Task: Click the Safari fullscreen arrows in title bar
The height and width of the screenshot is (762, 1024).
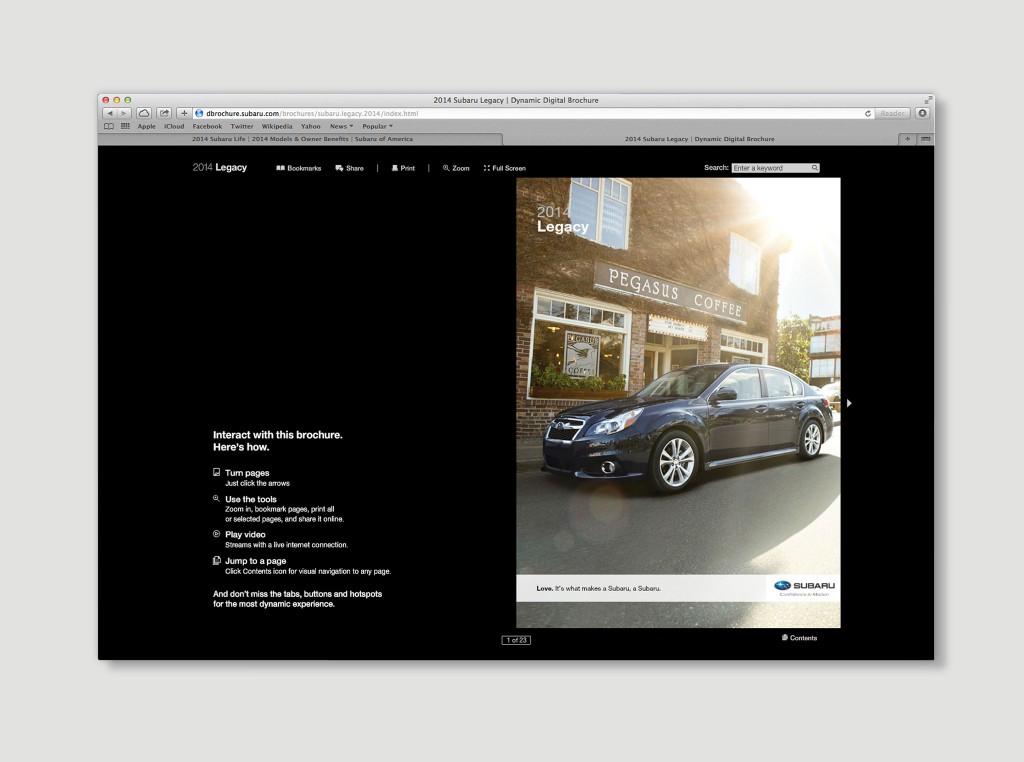Action: click(927, 101)
